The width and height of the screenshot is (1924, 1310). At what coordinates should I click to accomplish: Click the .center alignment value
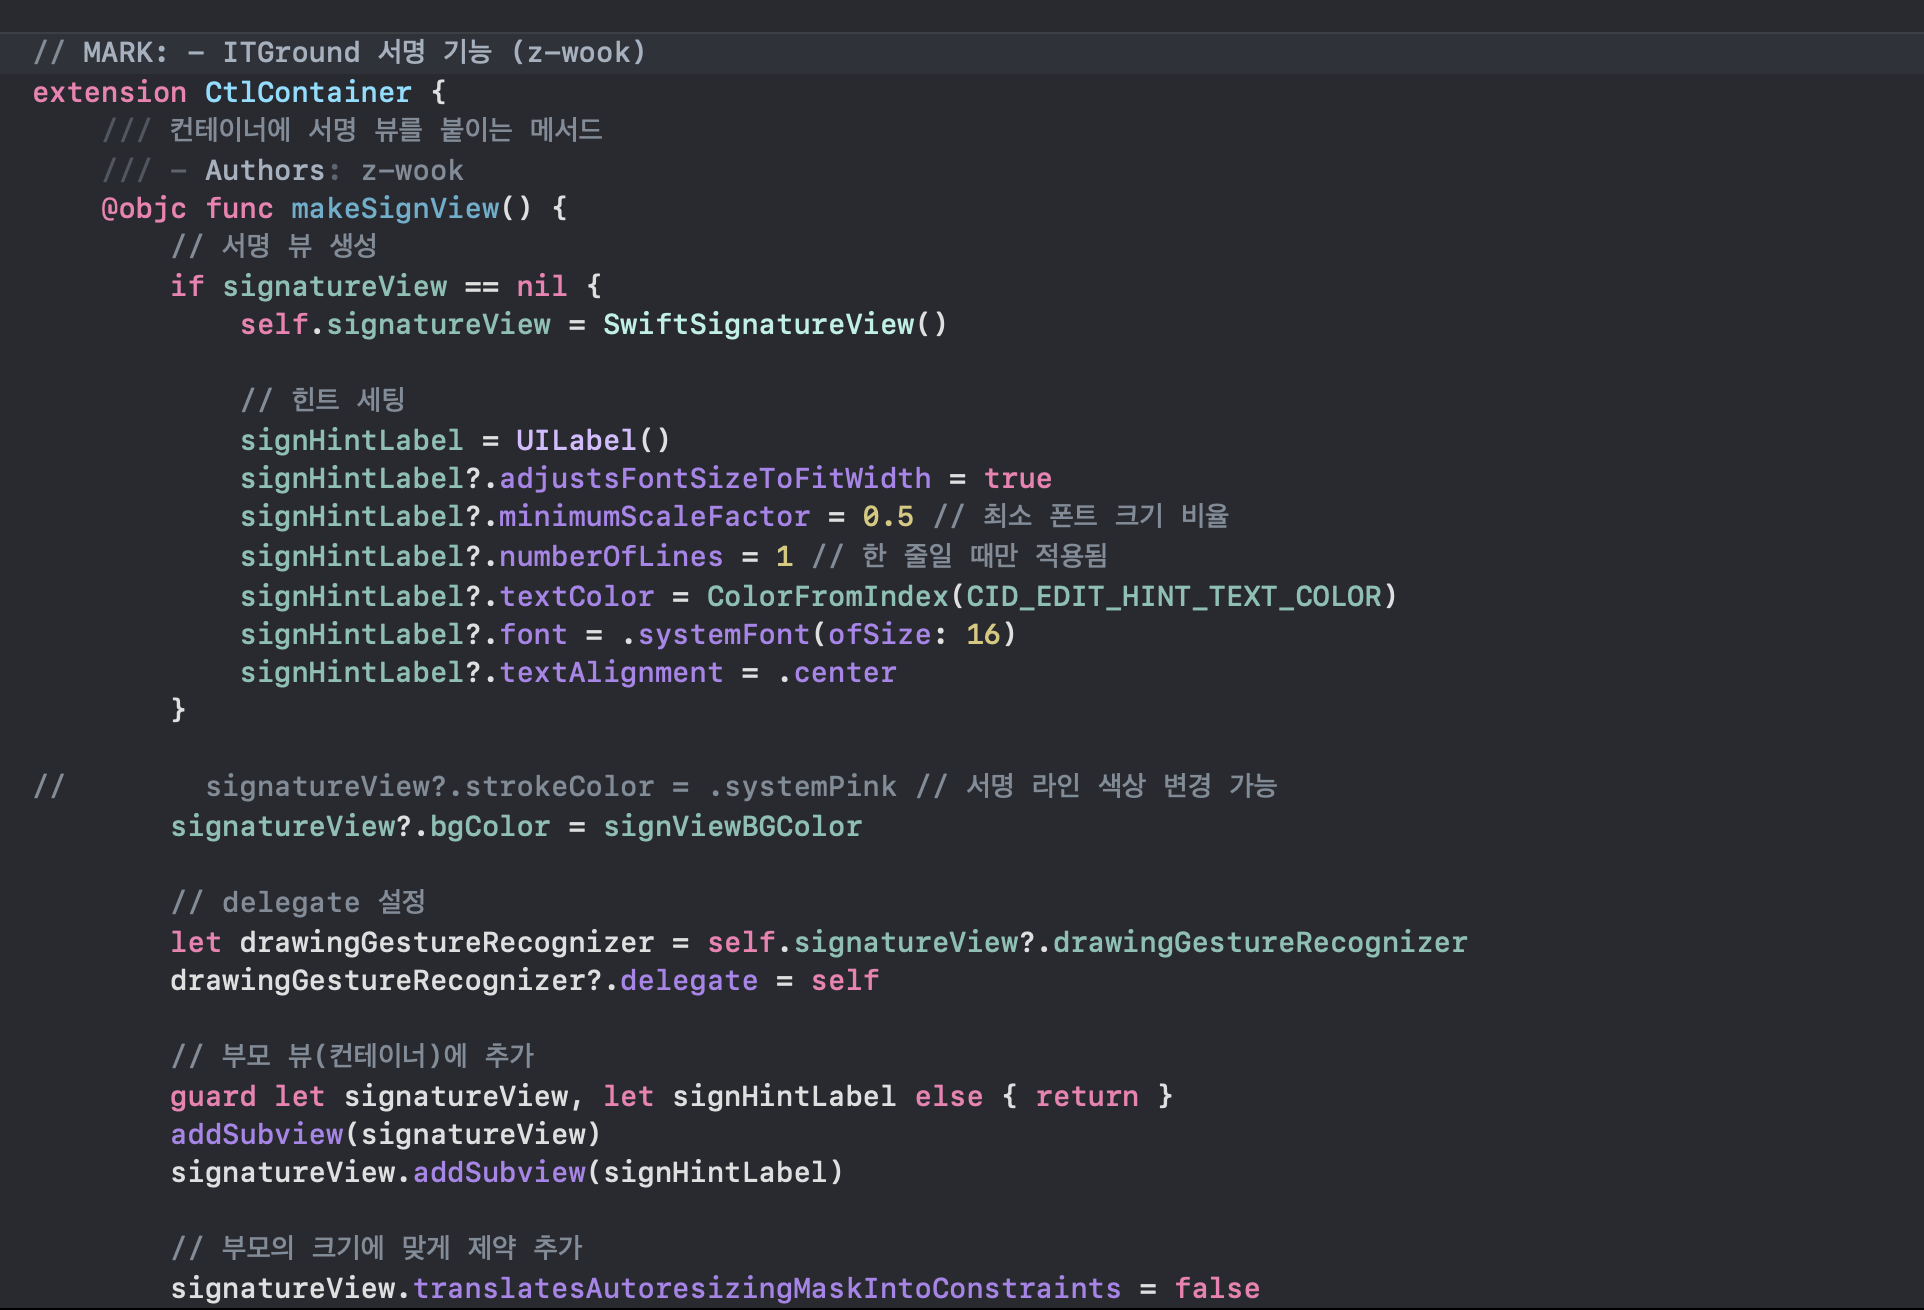tap(837, 672)
